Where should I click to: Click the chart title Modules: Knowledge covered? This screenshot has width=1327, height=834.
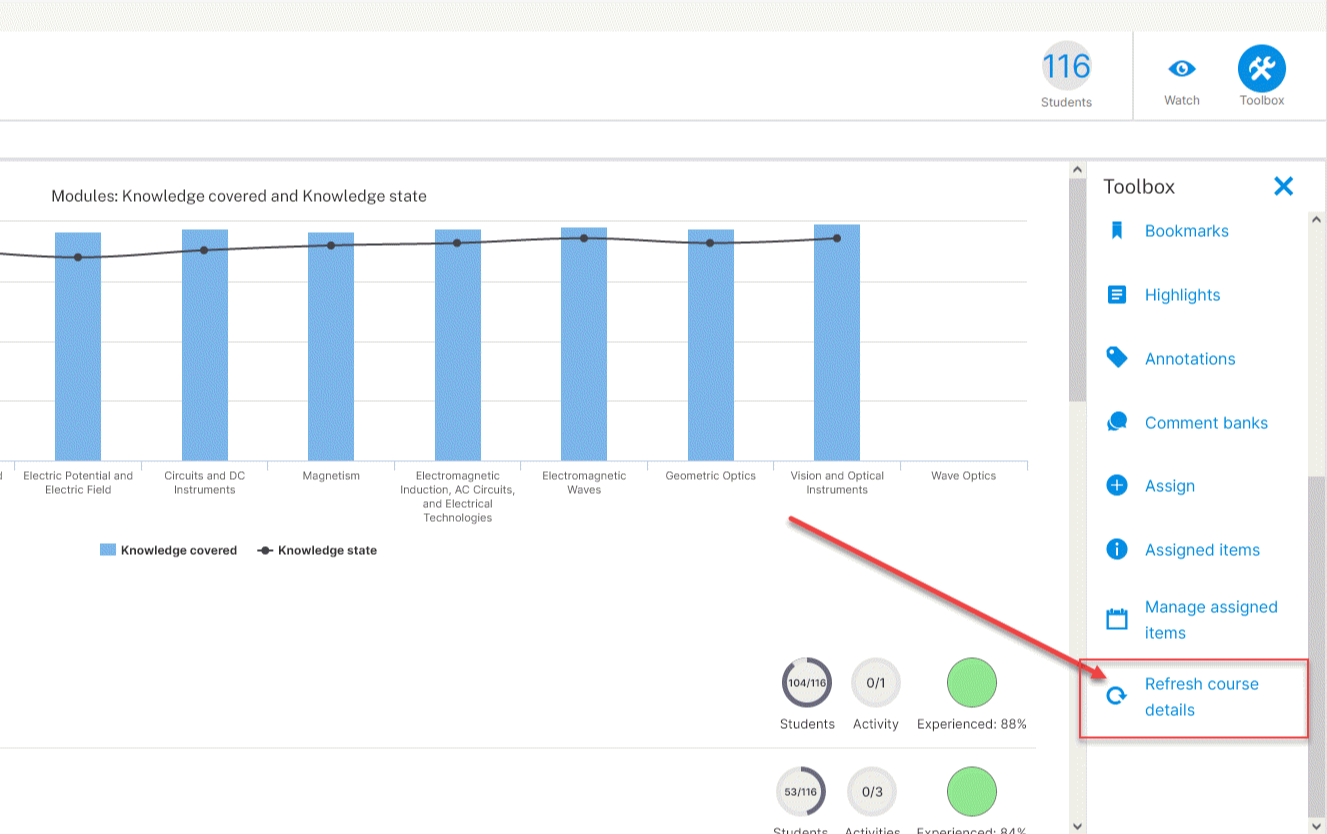239,196
